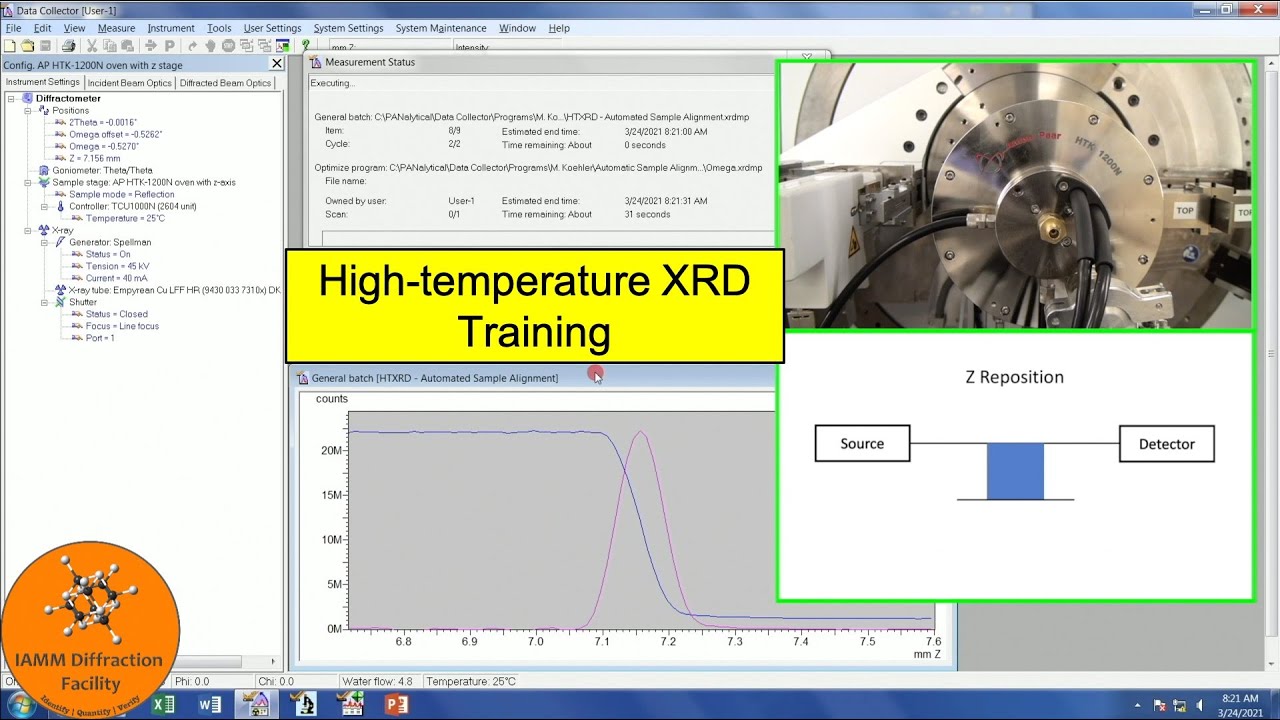Click the hand toolbar icon
1280x720 pixels.
[211, 45]
